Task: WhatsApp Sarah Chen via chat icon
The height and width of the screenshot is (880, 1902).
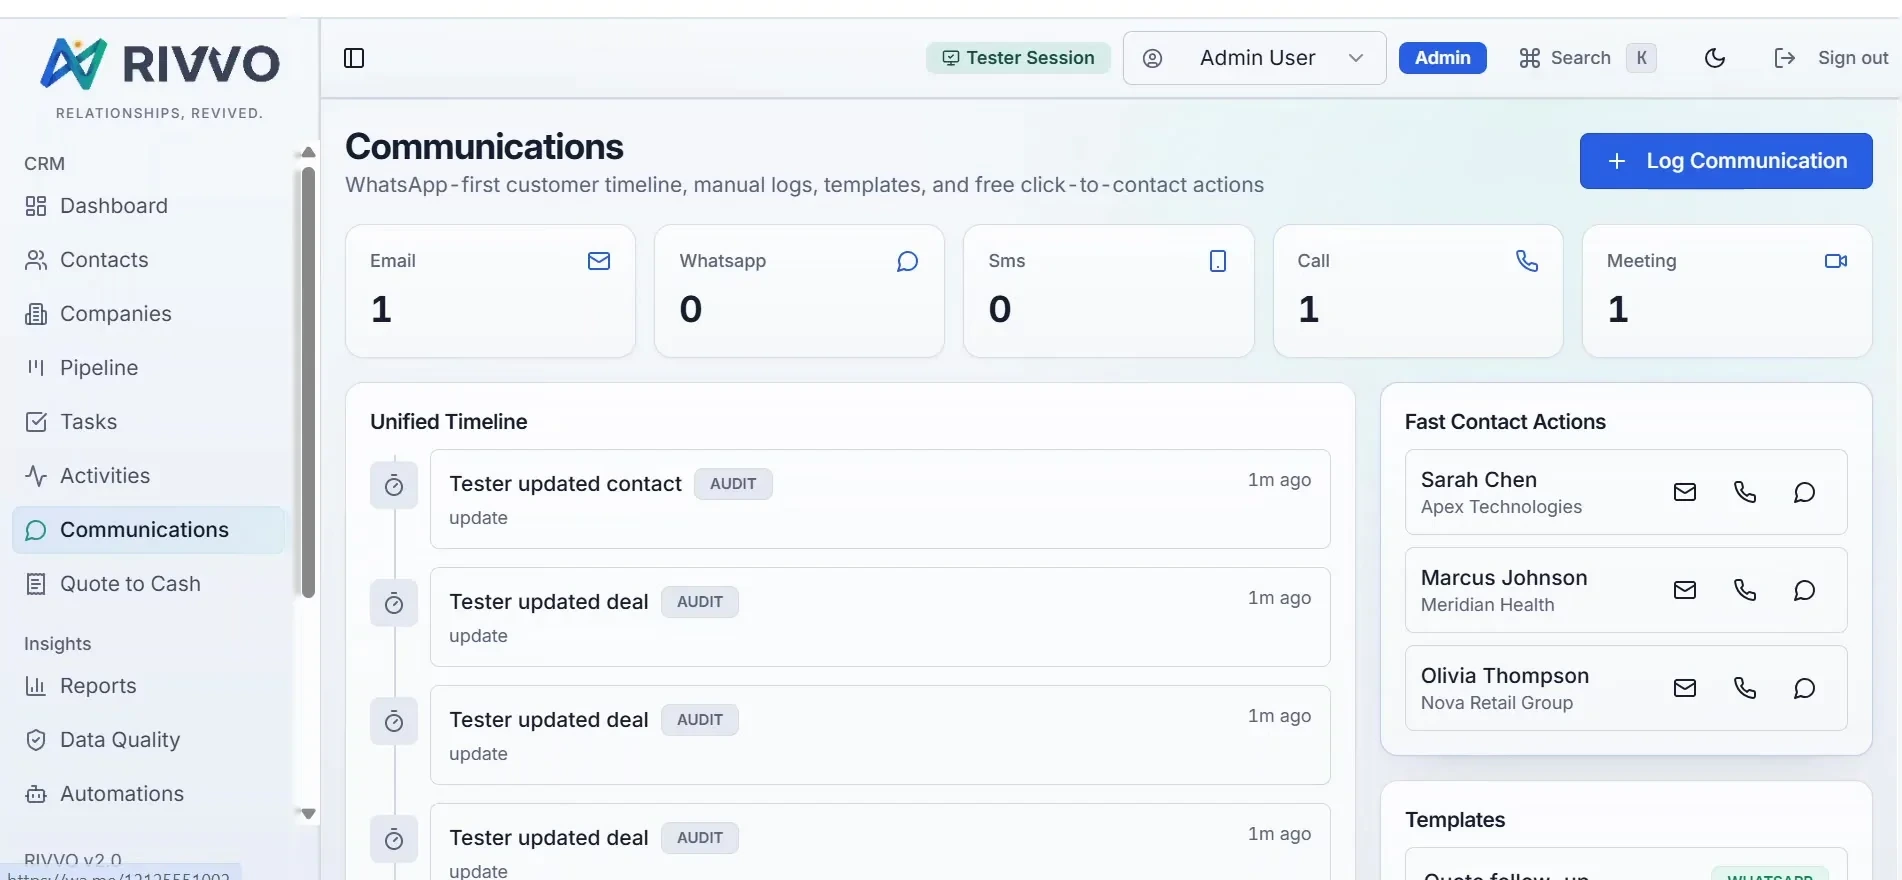Action: click(1804, 492)
